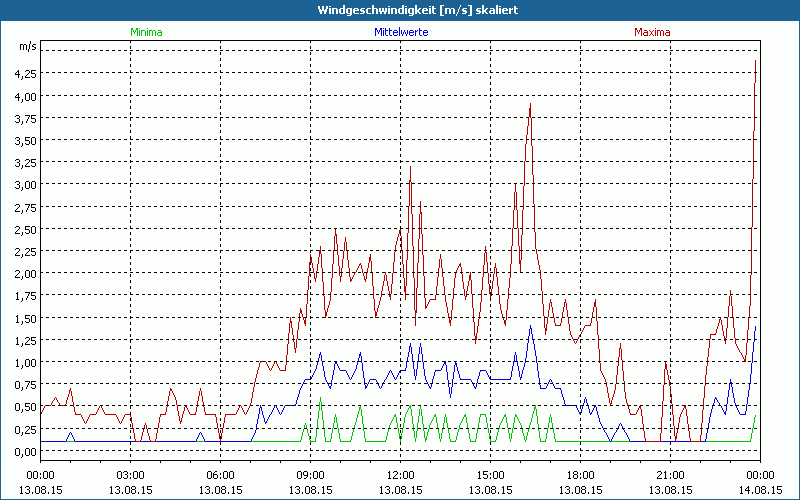Click the 0,00 y-axis value label
Viewport: 800px width, 500px height.
pyautogui.click(x=25, y=451)
